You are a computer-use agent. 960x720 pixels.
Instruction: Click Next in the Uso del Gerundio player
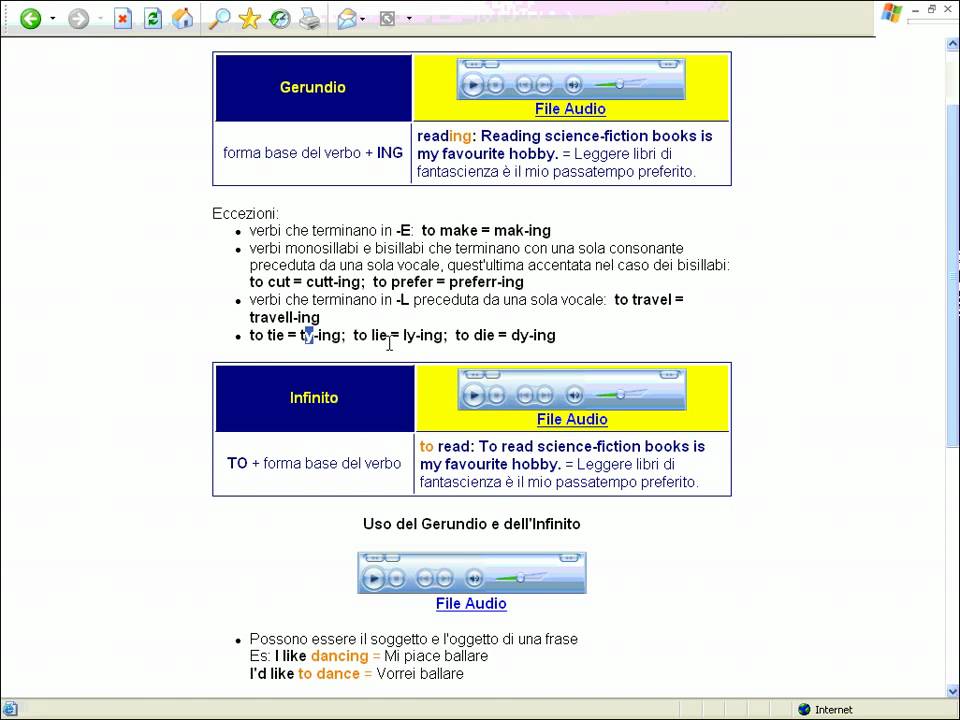tap(444, 579)
